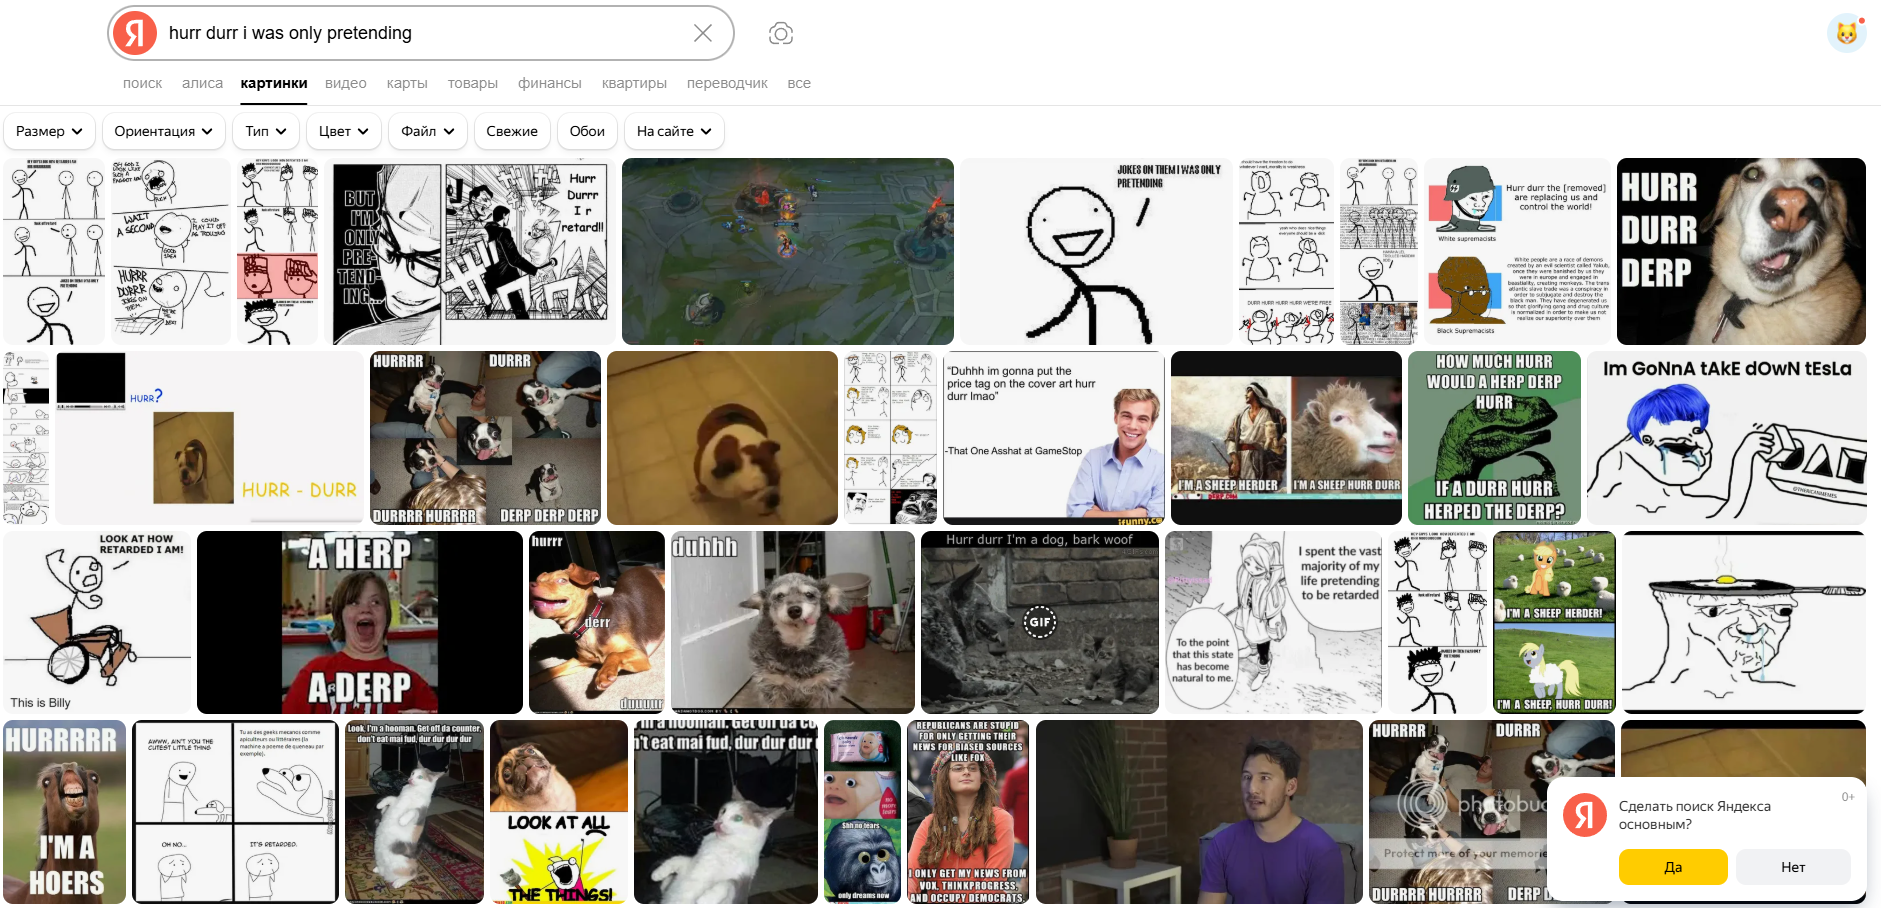Open the финансы tab
The height and width of the screenshot is (908, 1881).
tap(550, 83)
